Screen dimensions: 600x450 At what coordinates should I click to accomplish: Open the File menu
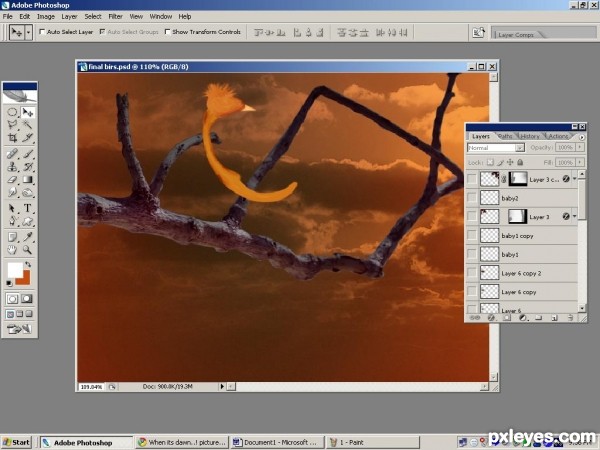8,16
